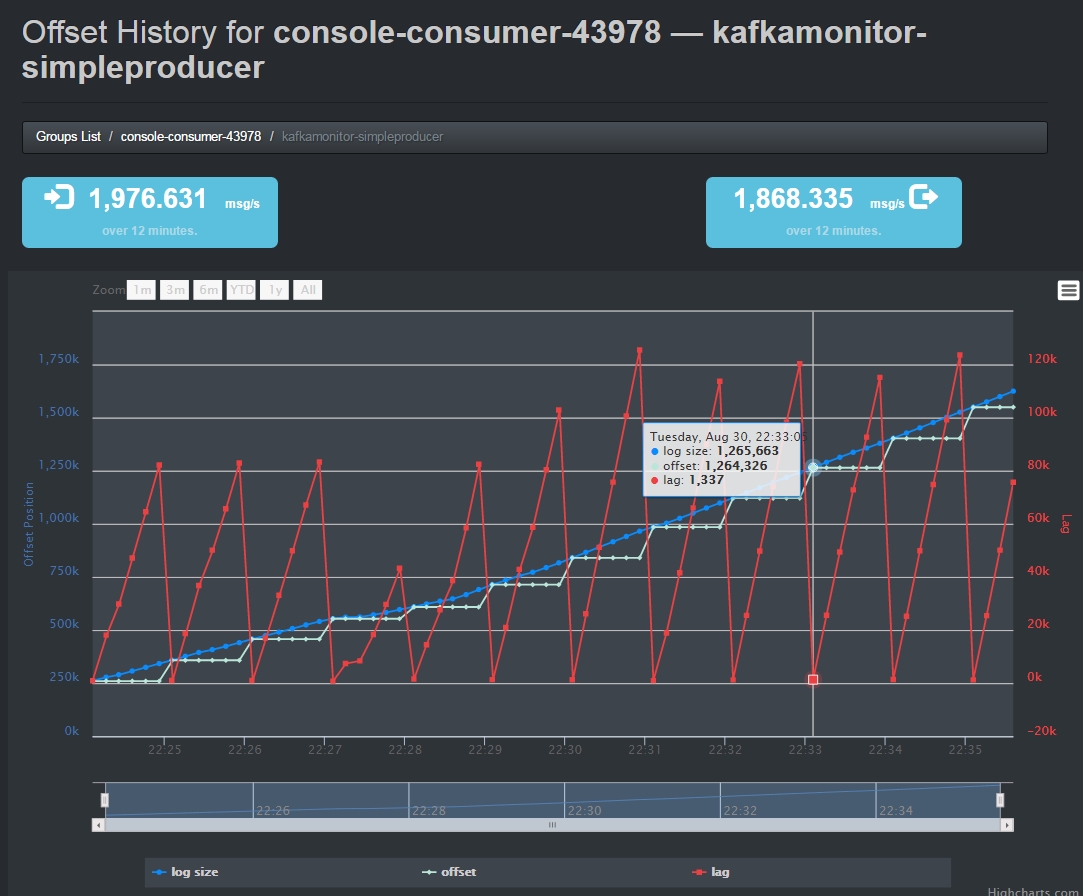Click the highlighted log size point at 22:33
1083x896 pixels.
click(x=813, y=468)
